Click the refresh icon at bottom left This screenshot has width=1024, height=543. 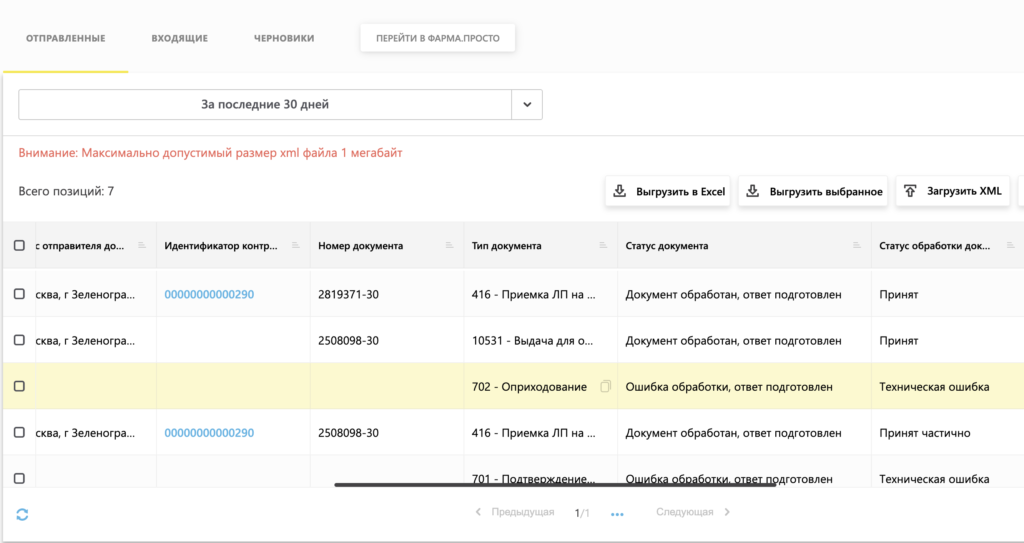[x=22, y=514]
